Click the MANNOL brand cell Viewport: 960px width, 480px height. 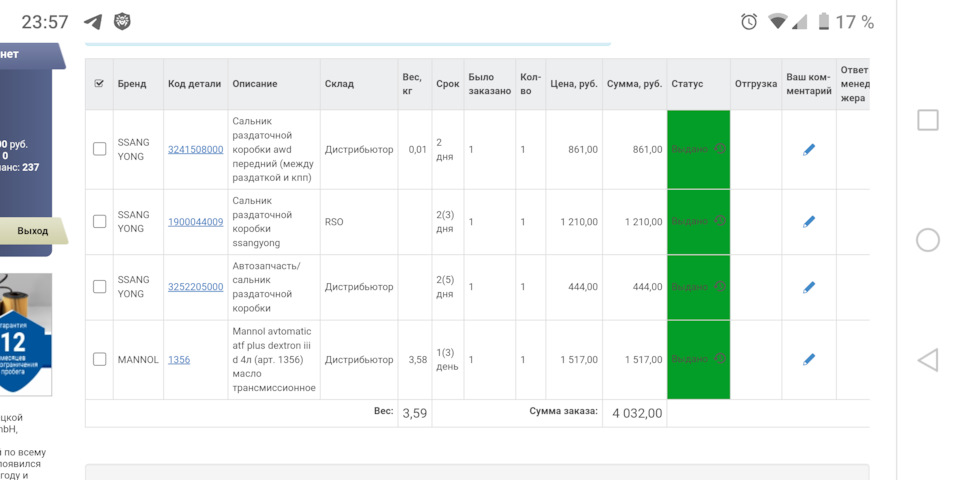point(138,359)
